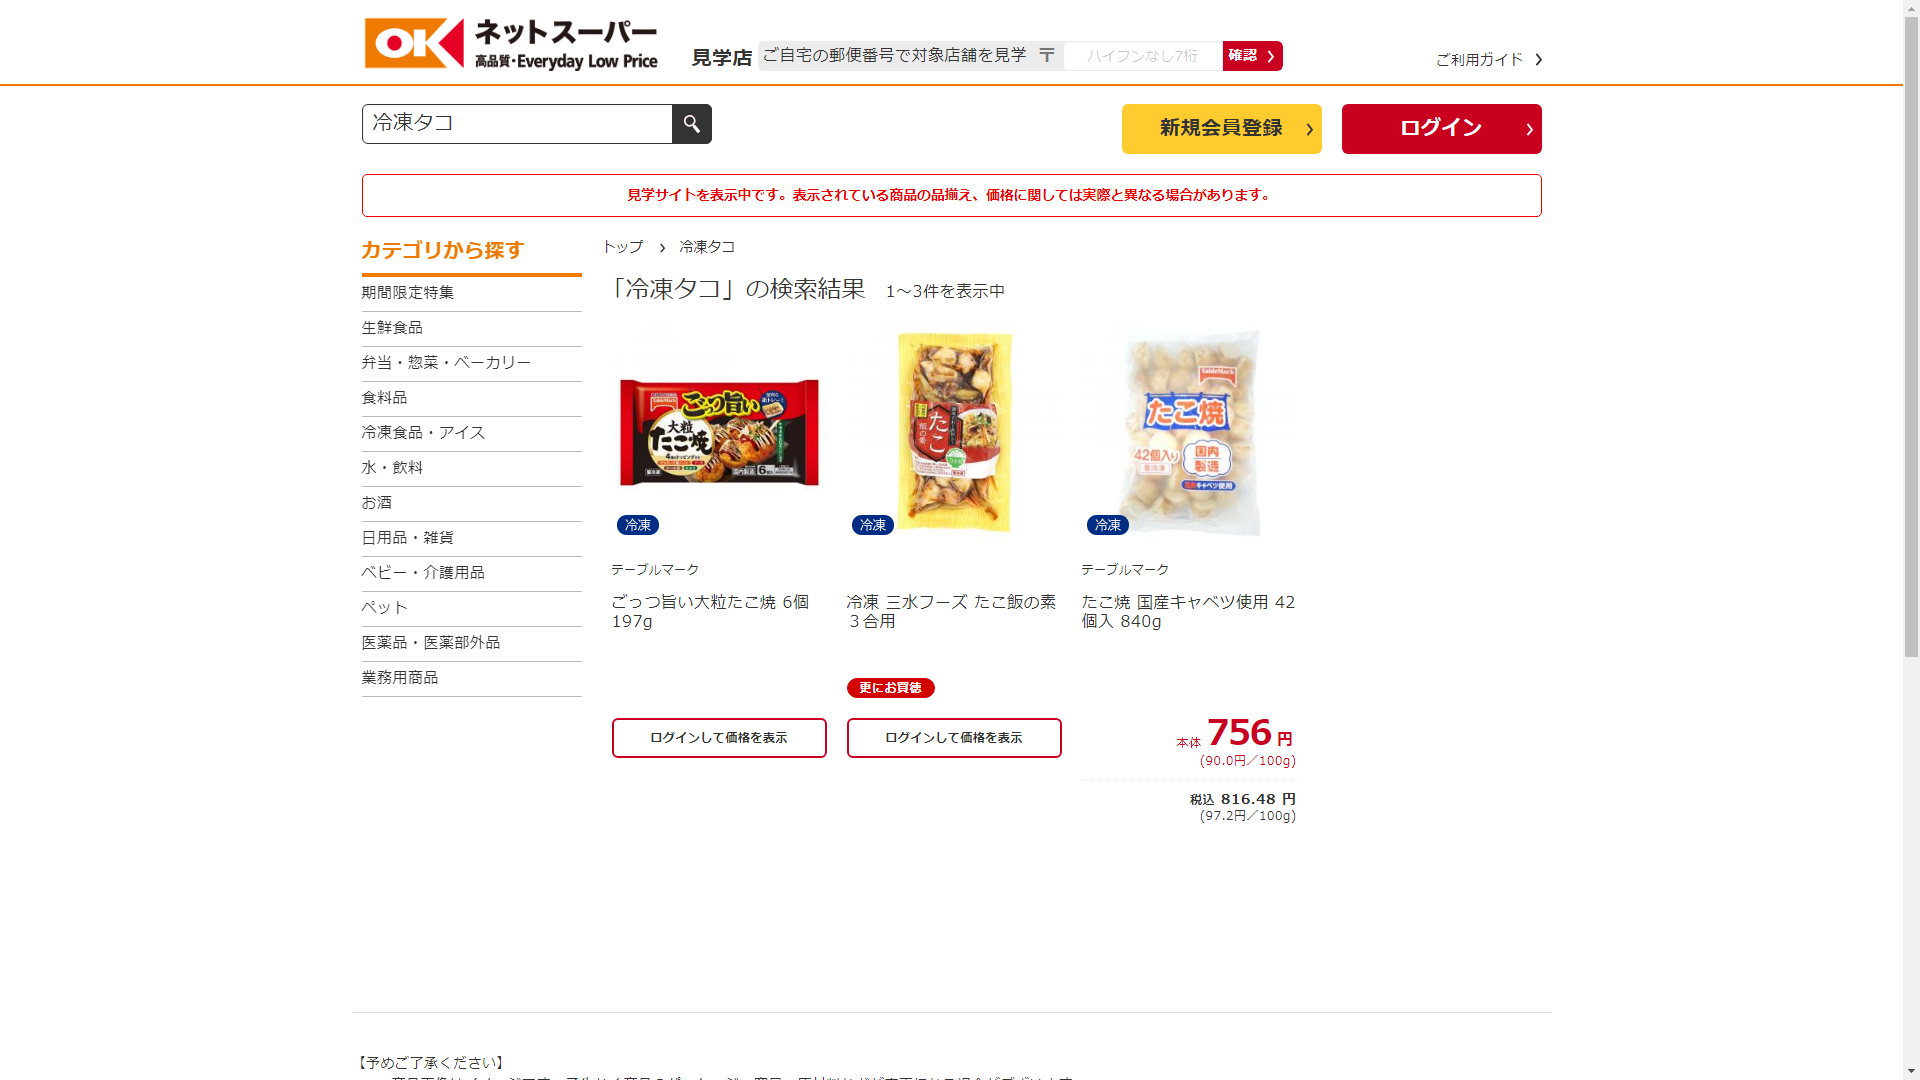Click the magnifying glass search icon
Screen dimensions: 1920x1080
(x=691, y=124)
